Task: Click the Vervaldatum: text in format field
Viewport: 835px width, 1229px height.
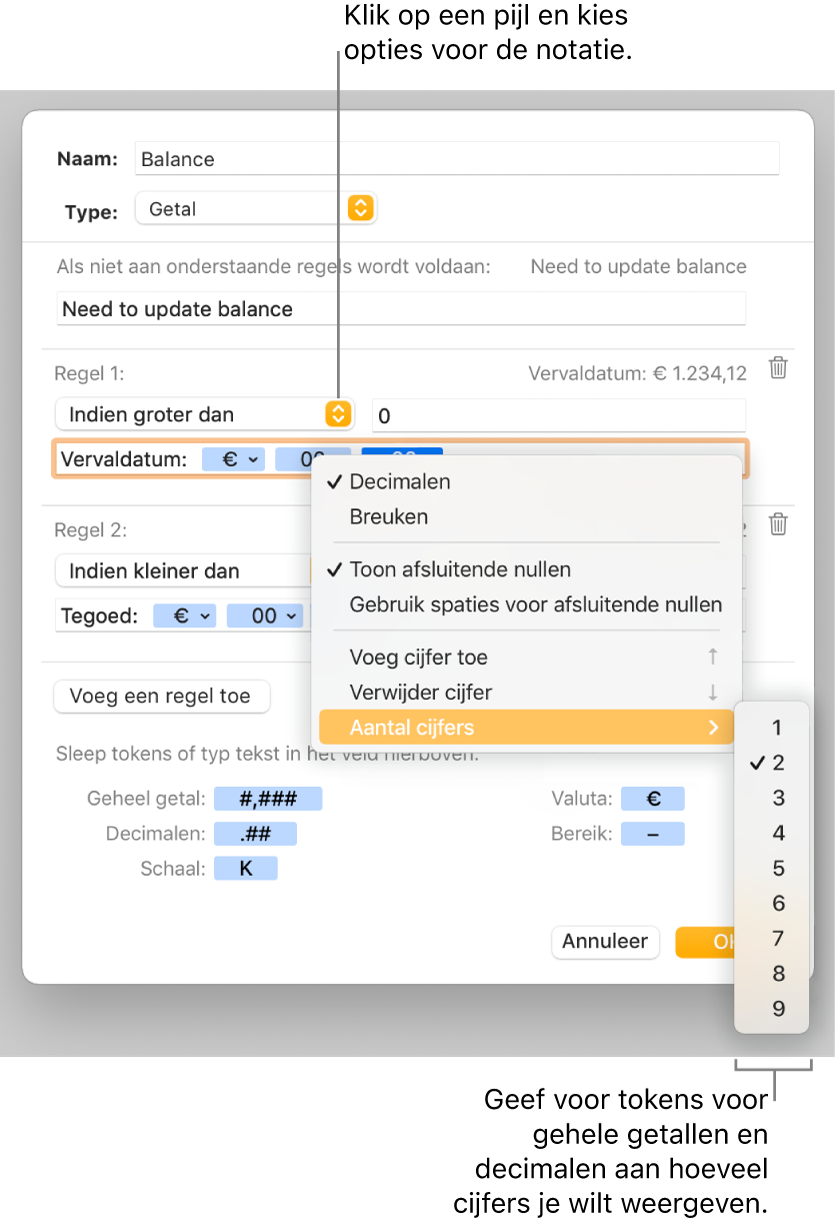Action: (124, 460)
